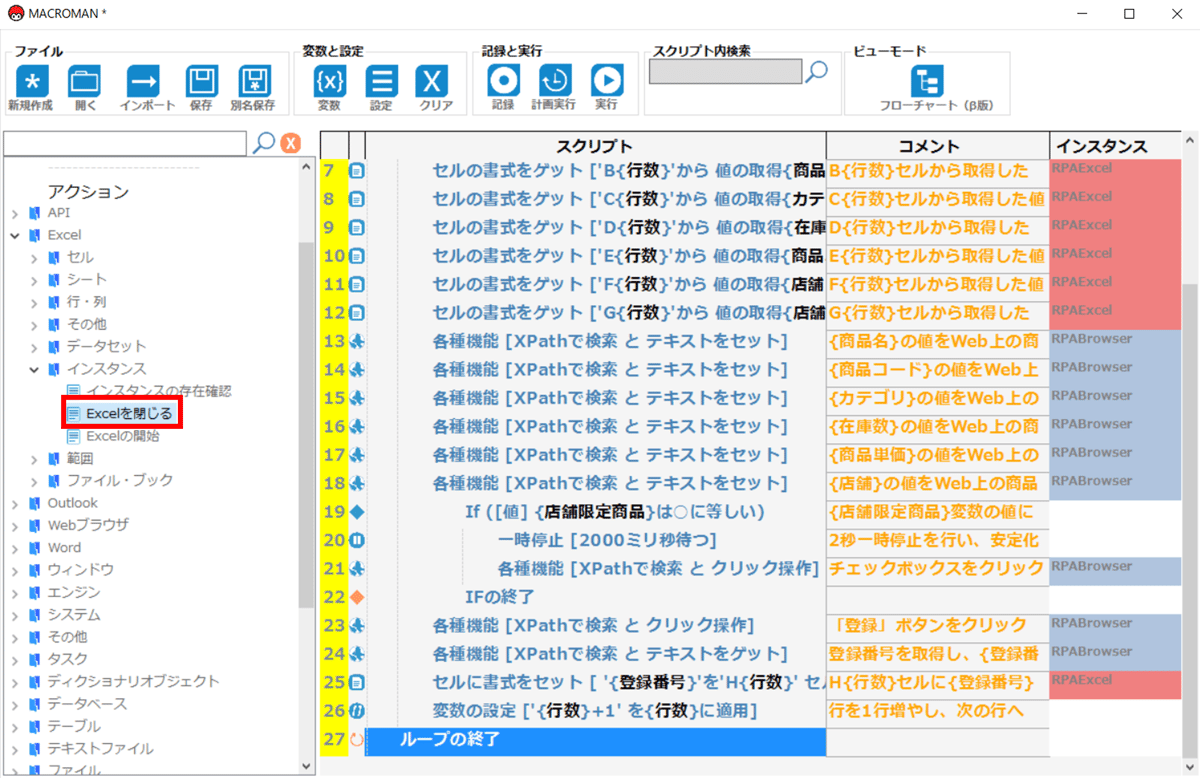The width and height of the screenshot is (1200, 778).
Task: Collapse the Excel tree node
Action: coord(15,235)
